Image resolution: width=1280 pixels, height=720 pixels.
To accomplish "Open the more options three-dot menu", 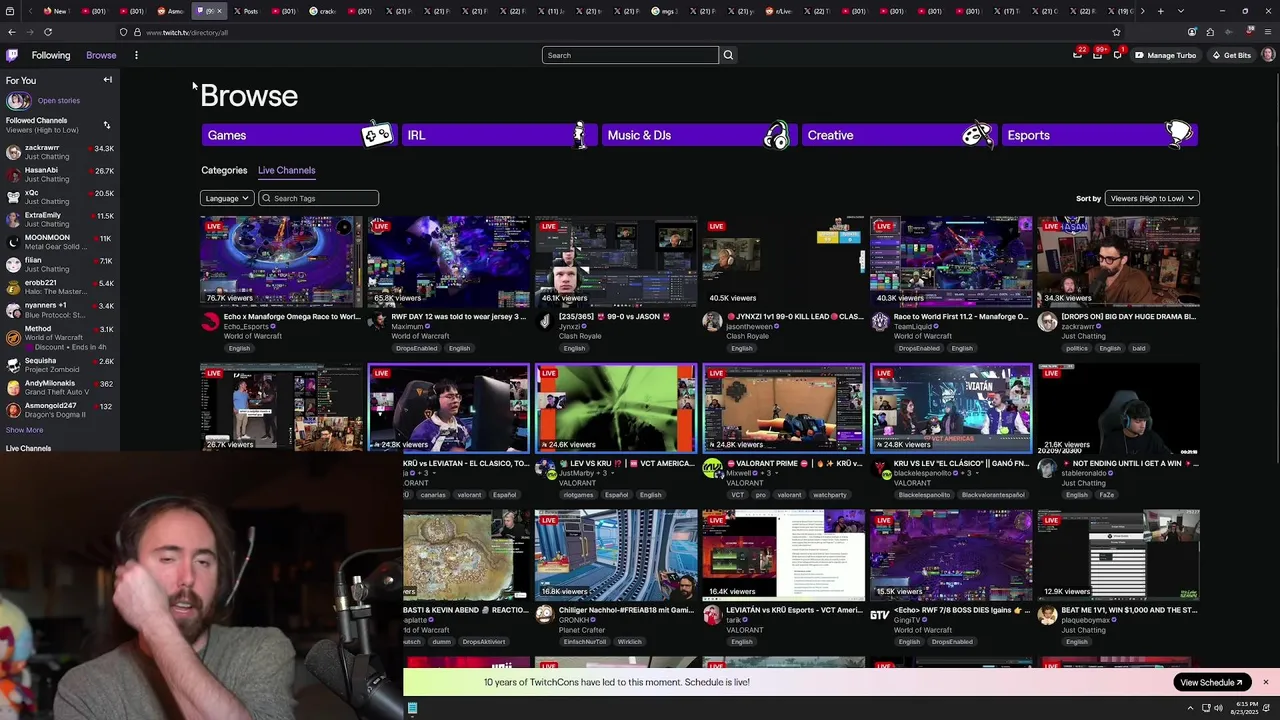I will (136, 55).
